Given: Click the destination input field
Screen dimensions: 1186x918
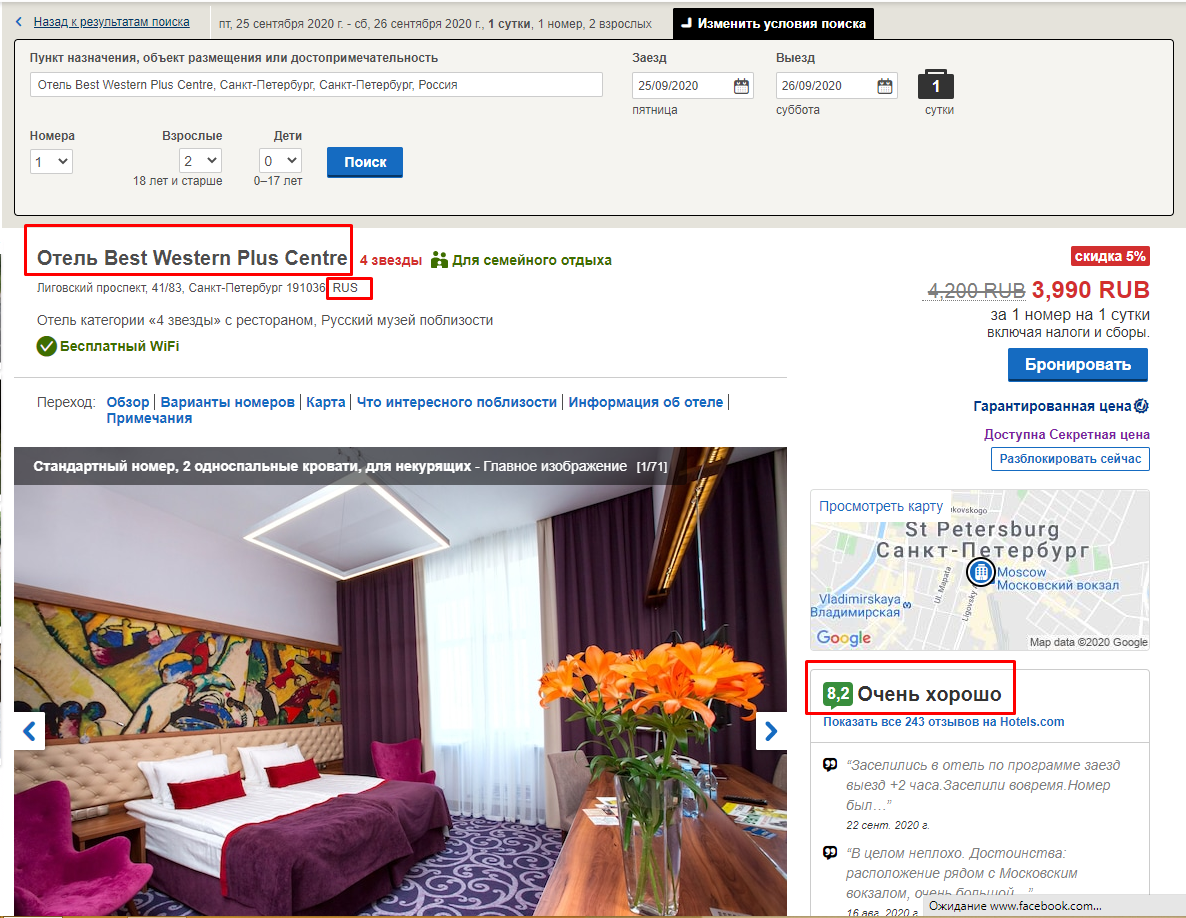Looking at the screenshot, I should pos(316,85).
